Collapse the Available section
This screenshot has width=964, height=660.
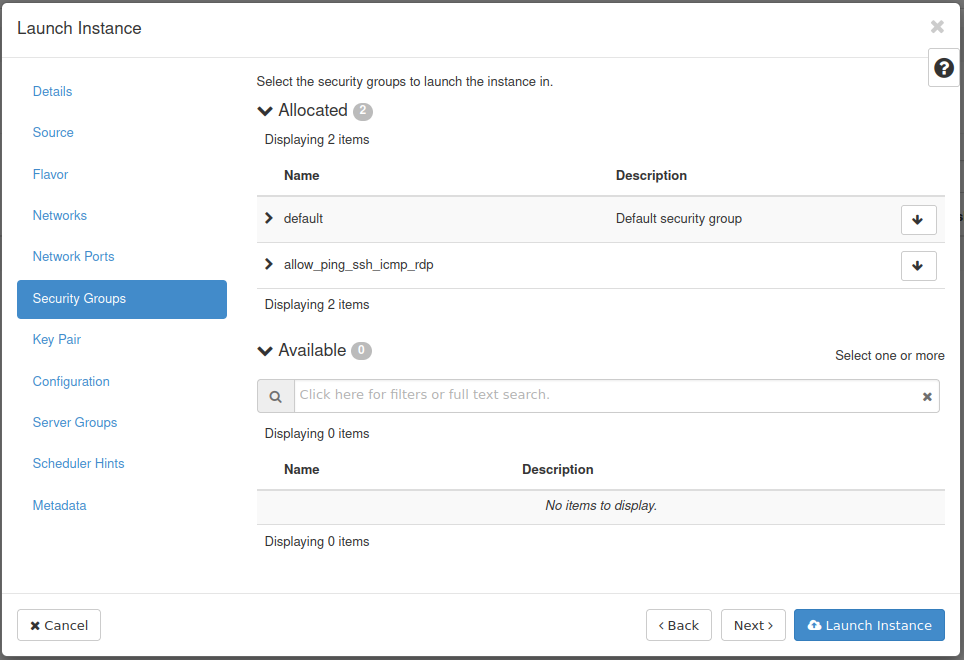click(265, 351)
